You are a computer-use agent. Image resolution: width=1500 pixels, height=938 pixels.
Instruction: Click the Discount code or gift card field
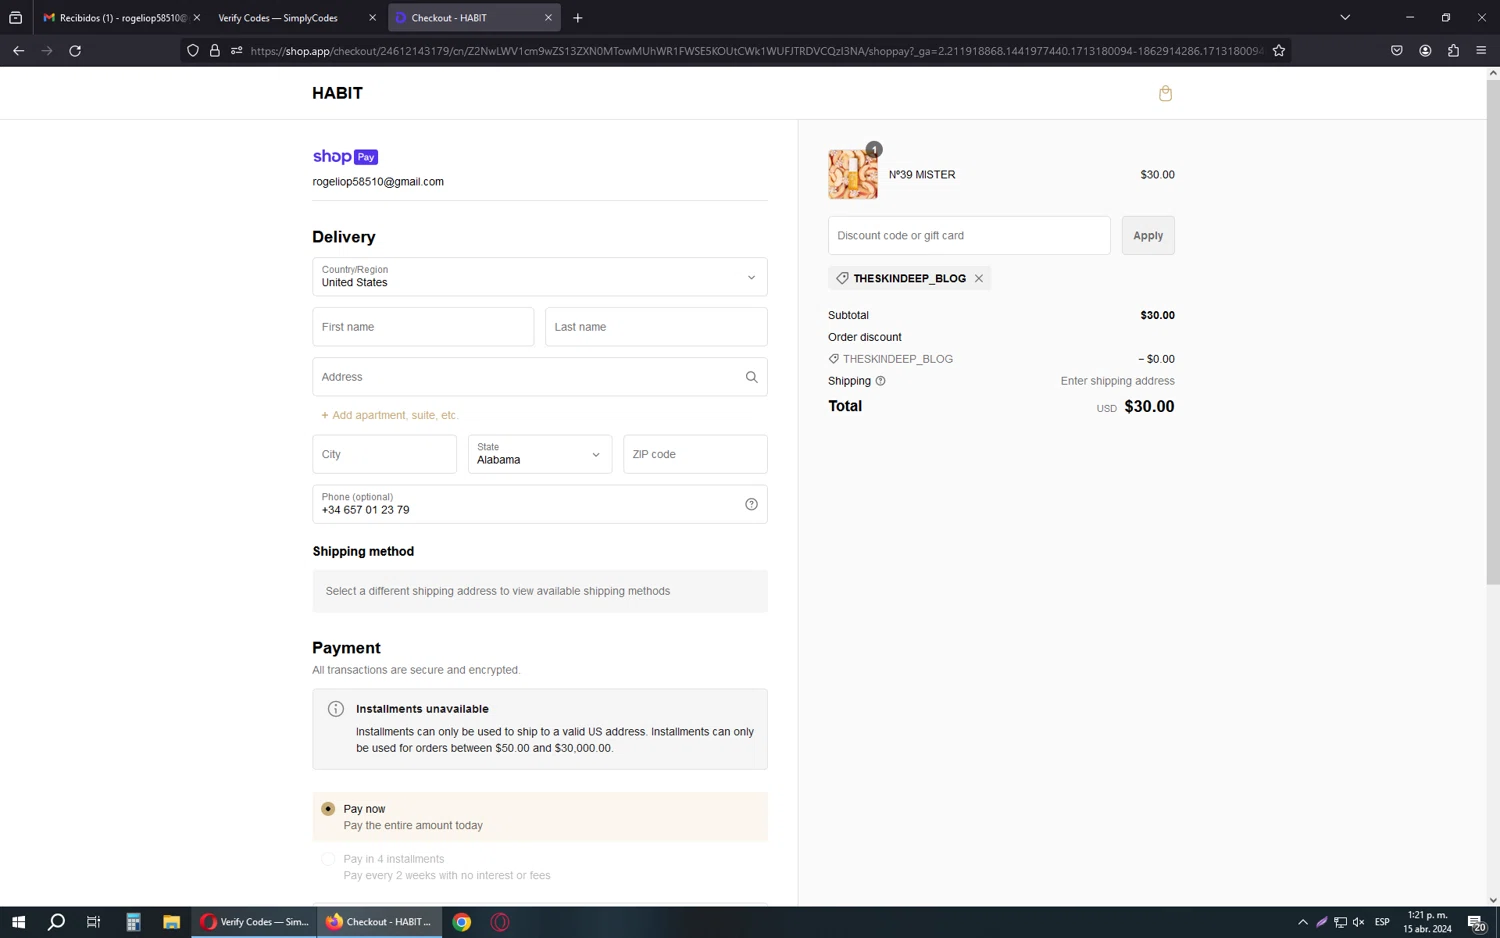point(969,236)
